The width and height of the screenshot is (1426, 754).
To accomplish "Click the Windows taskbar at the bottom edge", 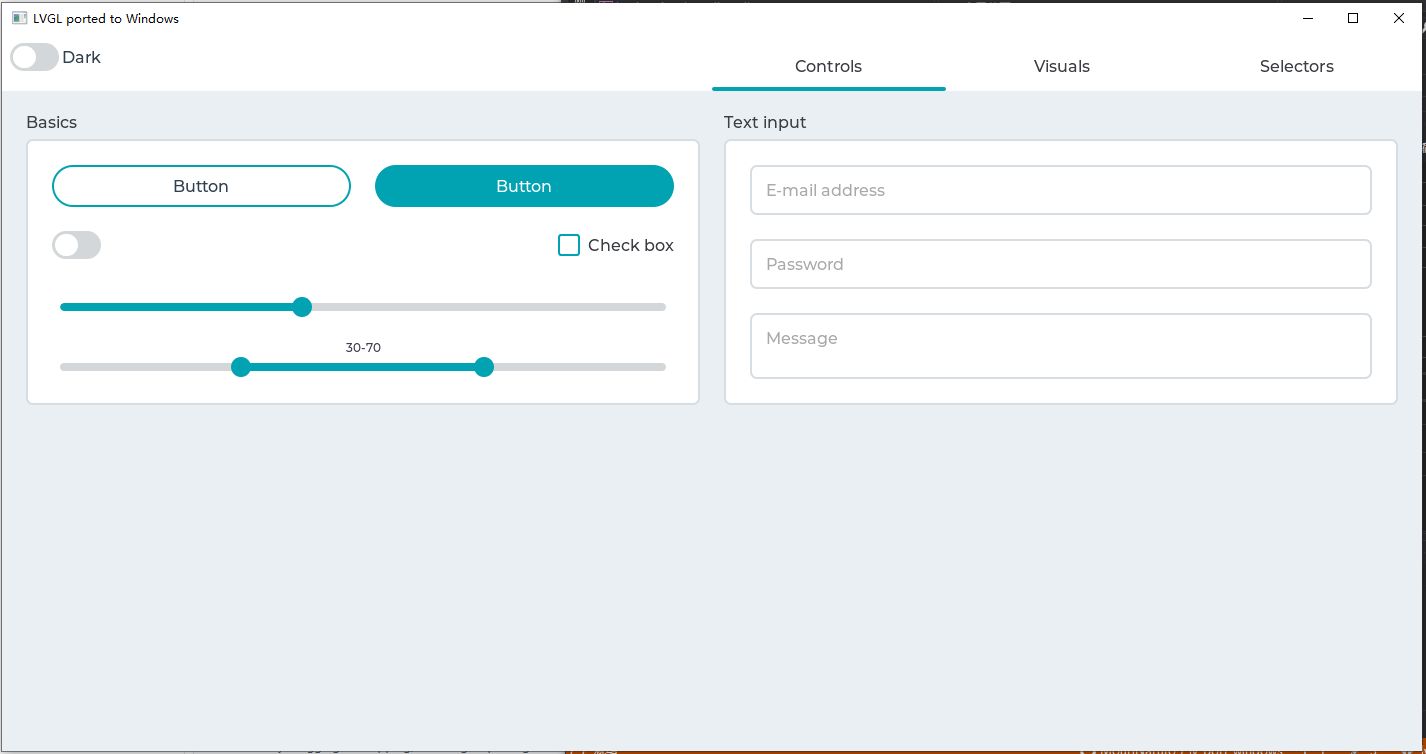I will tap(713, 750).
